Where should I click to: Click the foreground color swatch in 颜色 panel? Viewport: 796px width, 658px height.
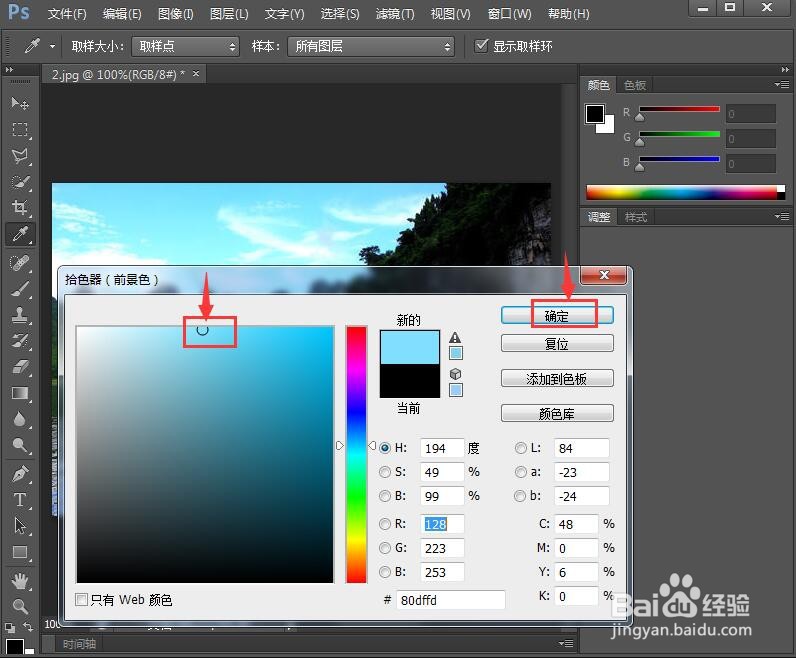[594, 114]
